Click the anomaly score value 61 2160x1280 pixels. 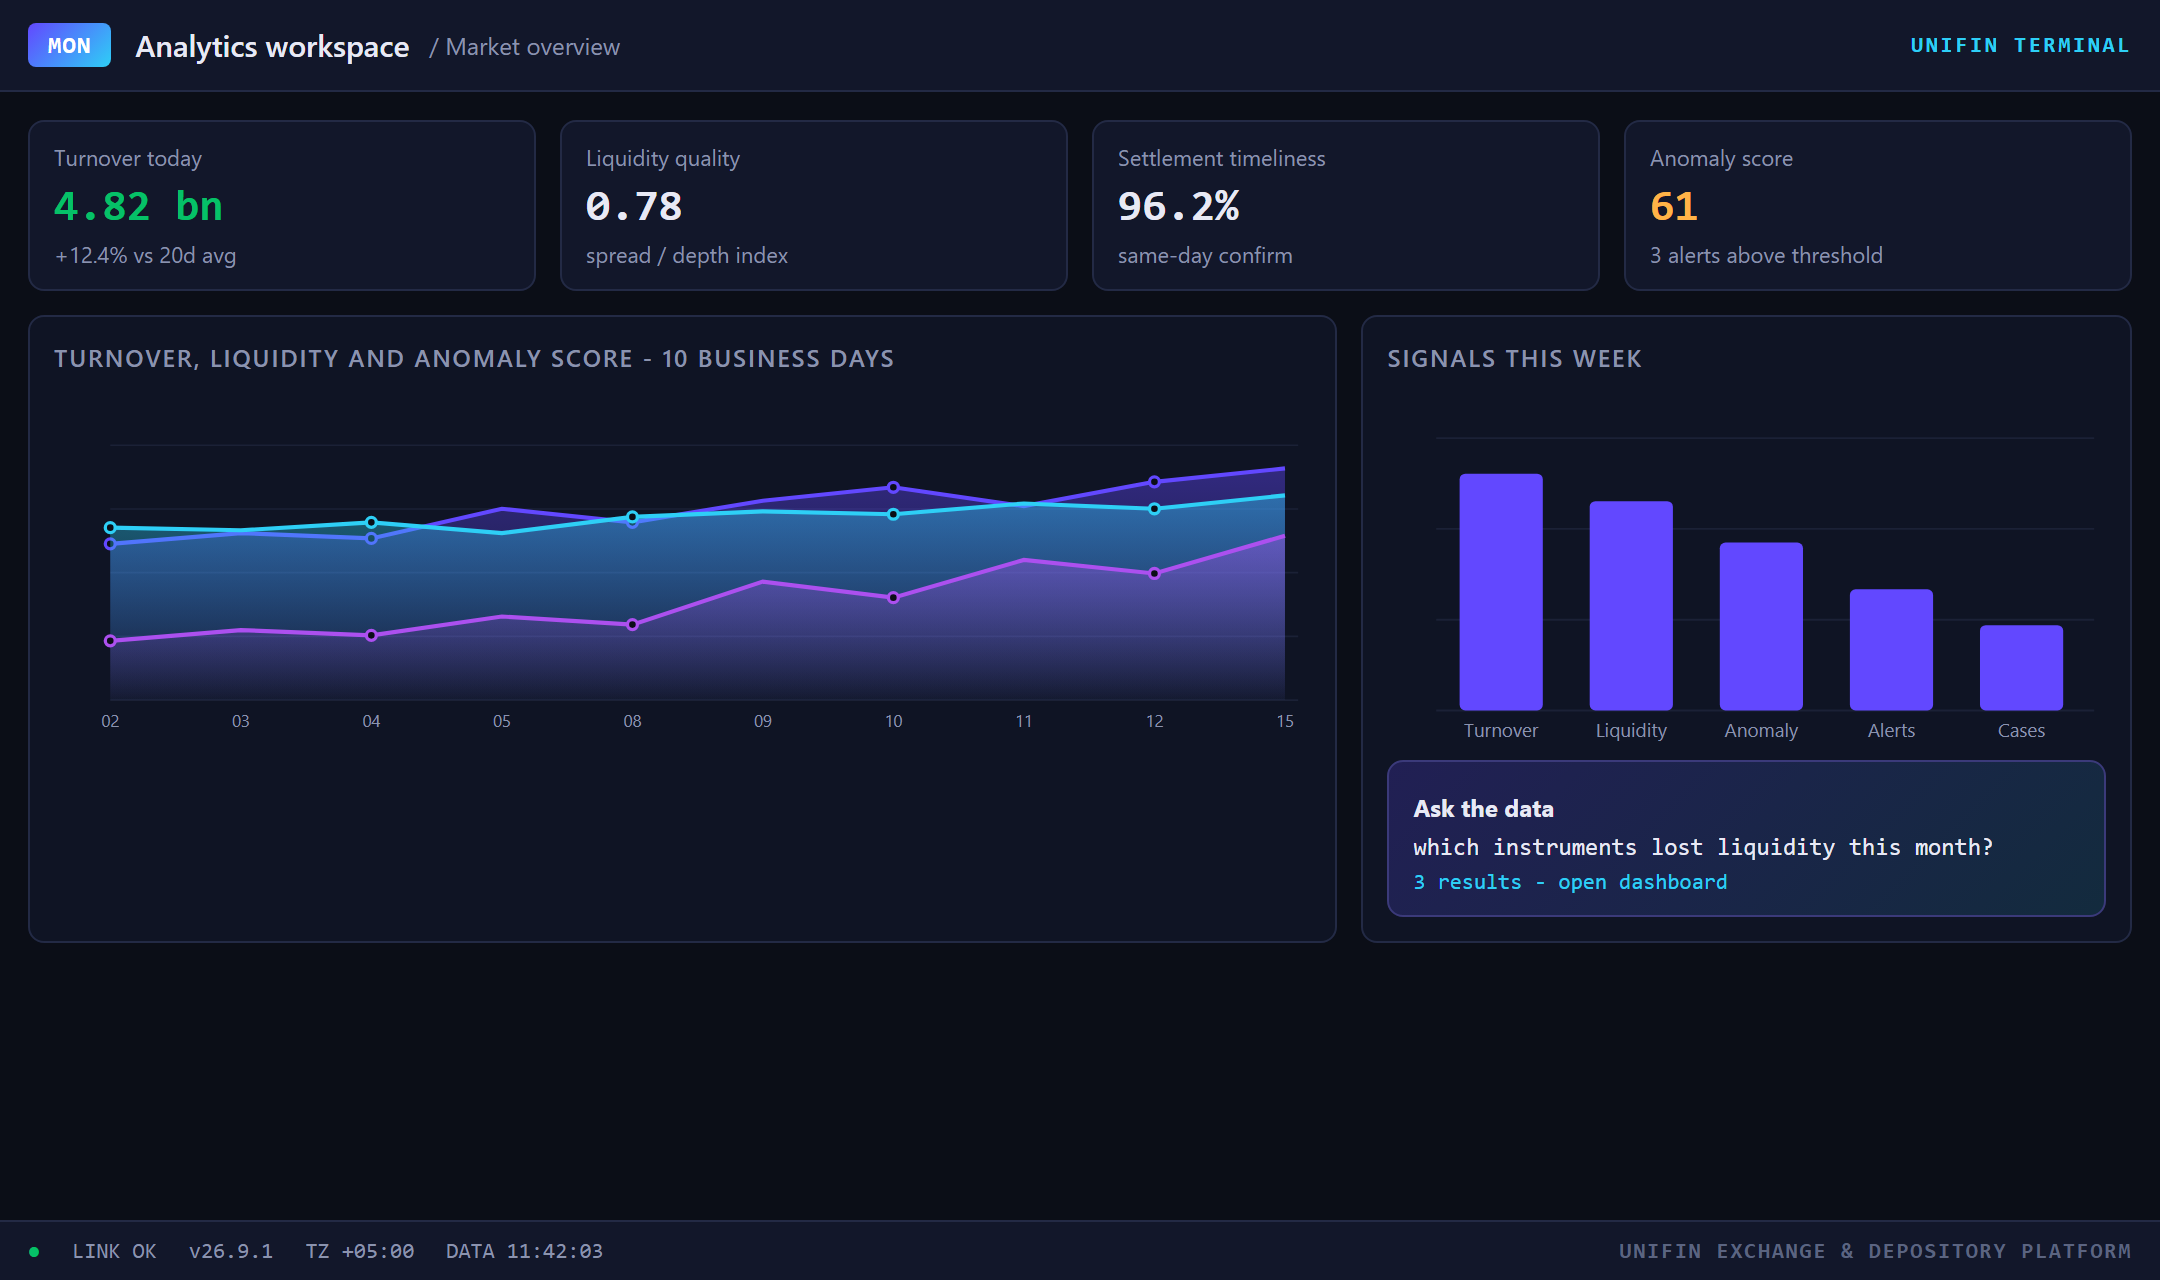click(1674, 206)
